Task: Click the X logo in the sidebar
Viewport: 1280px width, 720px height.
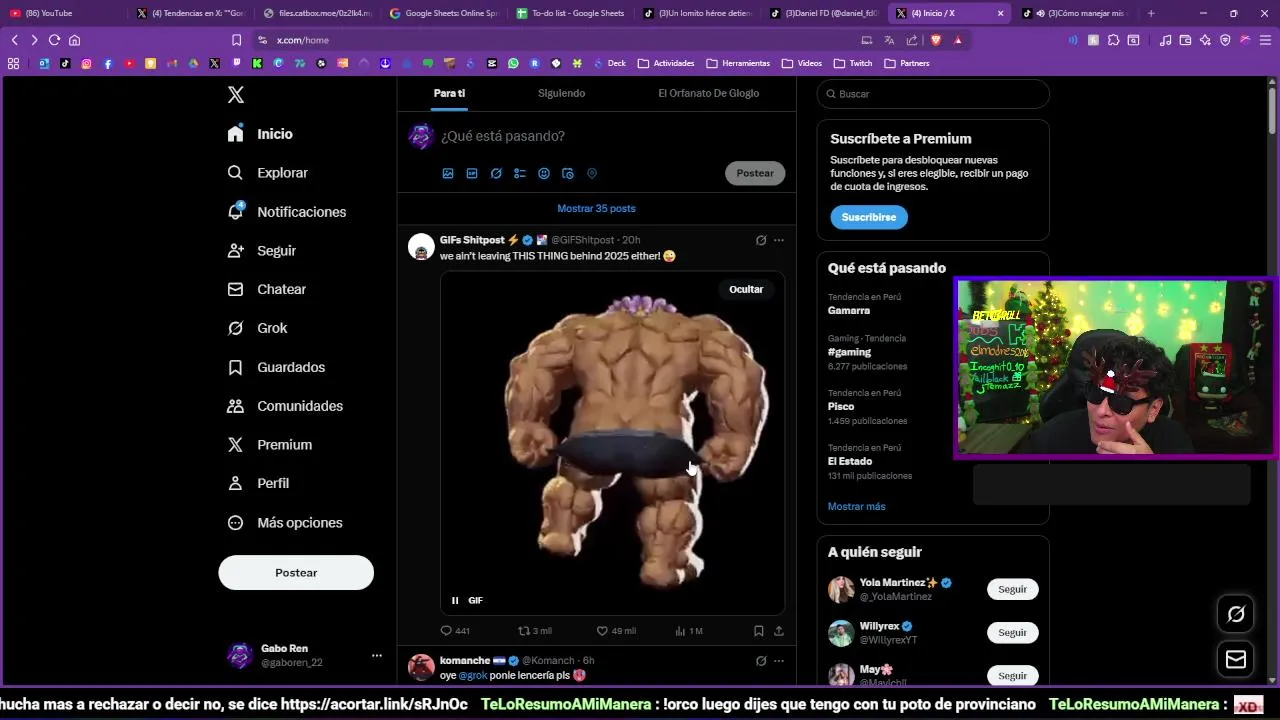Action: tap(236, 95)
